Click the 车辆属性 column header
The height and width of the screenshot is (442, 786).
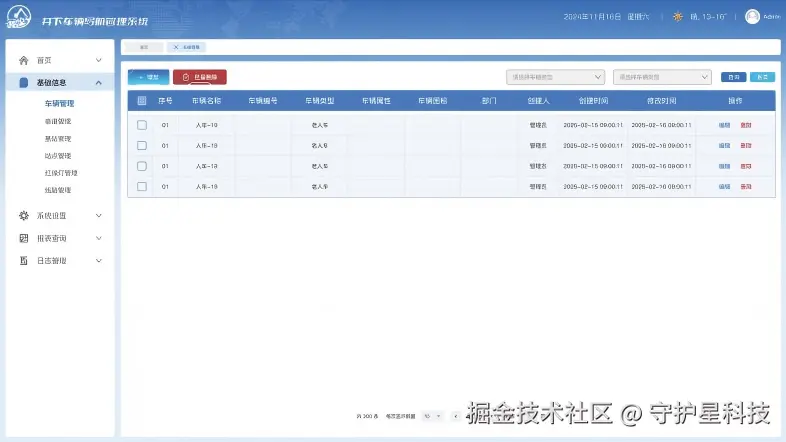[376, 101]
